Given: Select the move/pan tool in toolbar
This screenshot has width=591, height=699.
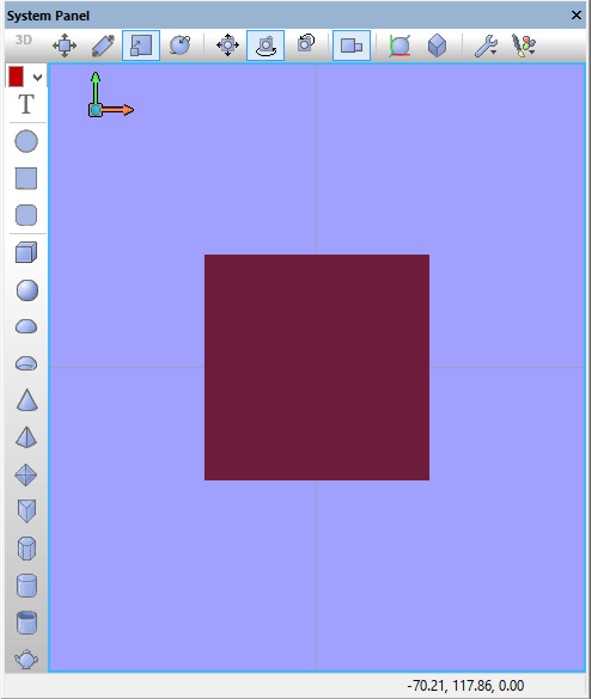Looking at the screenshot, I should [x=65, y=45].
